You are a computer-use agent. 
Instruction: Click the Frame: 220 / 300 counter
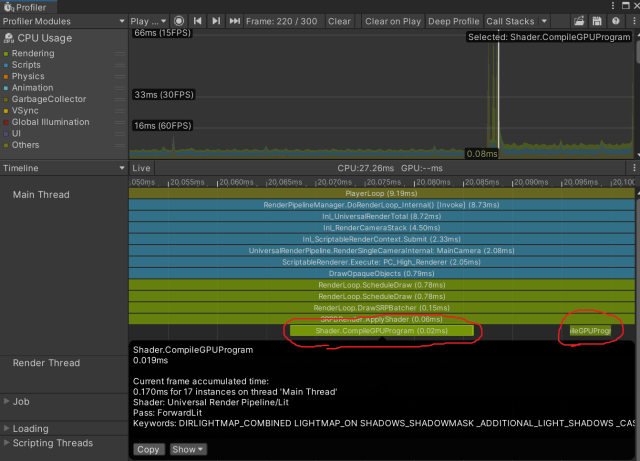click(282, 21)
